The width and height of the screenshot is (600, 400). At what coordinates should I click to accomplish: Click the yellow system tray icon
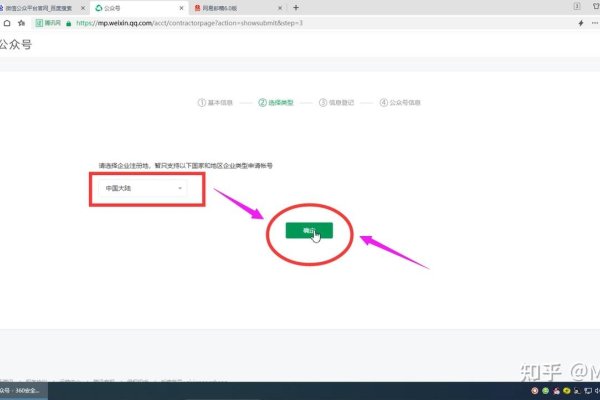pyautogui.click(x=567, y=391)
